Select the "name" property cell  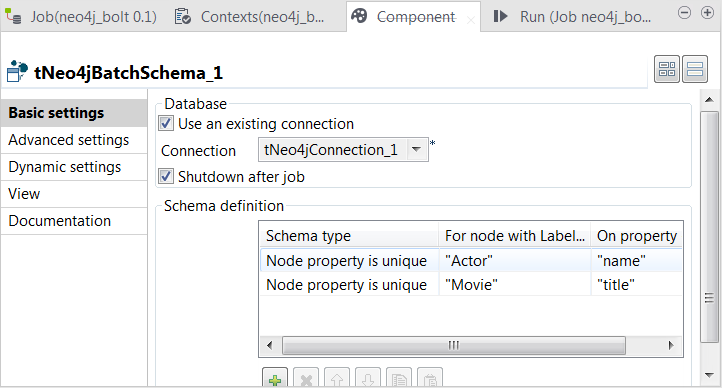coord(637,261)
